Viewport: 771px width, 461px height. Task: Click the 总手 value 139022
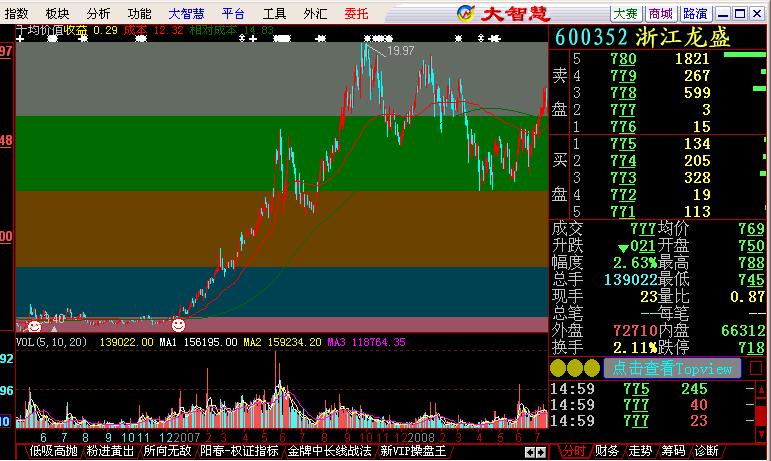631,279
